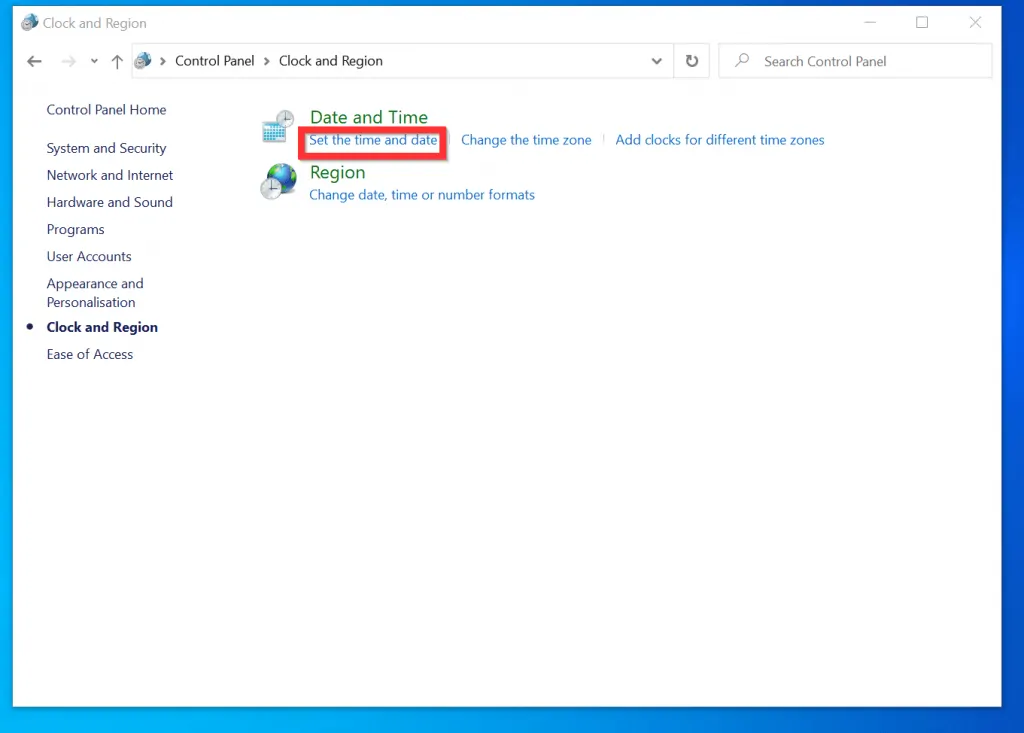Click the back arrow navigation icon
This screenshot has width=1024, height=733.
click(x=34, y=61)
